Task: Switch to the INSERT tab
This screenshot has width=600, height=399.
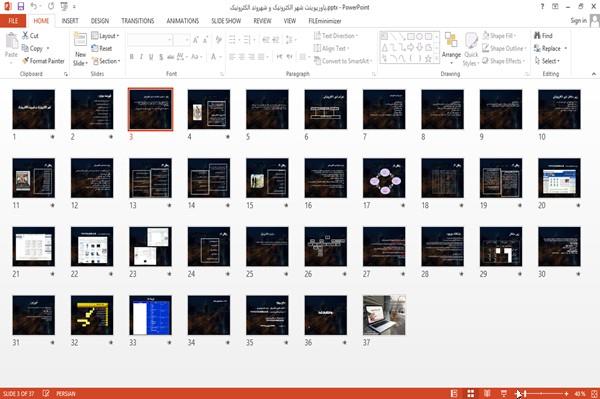Action: (x=70, y=21)
